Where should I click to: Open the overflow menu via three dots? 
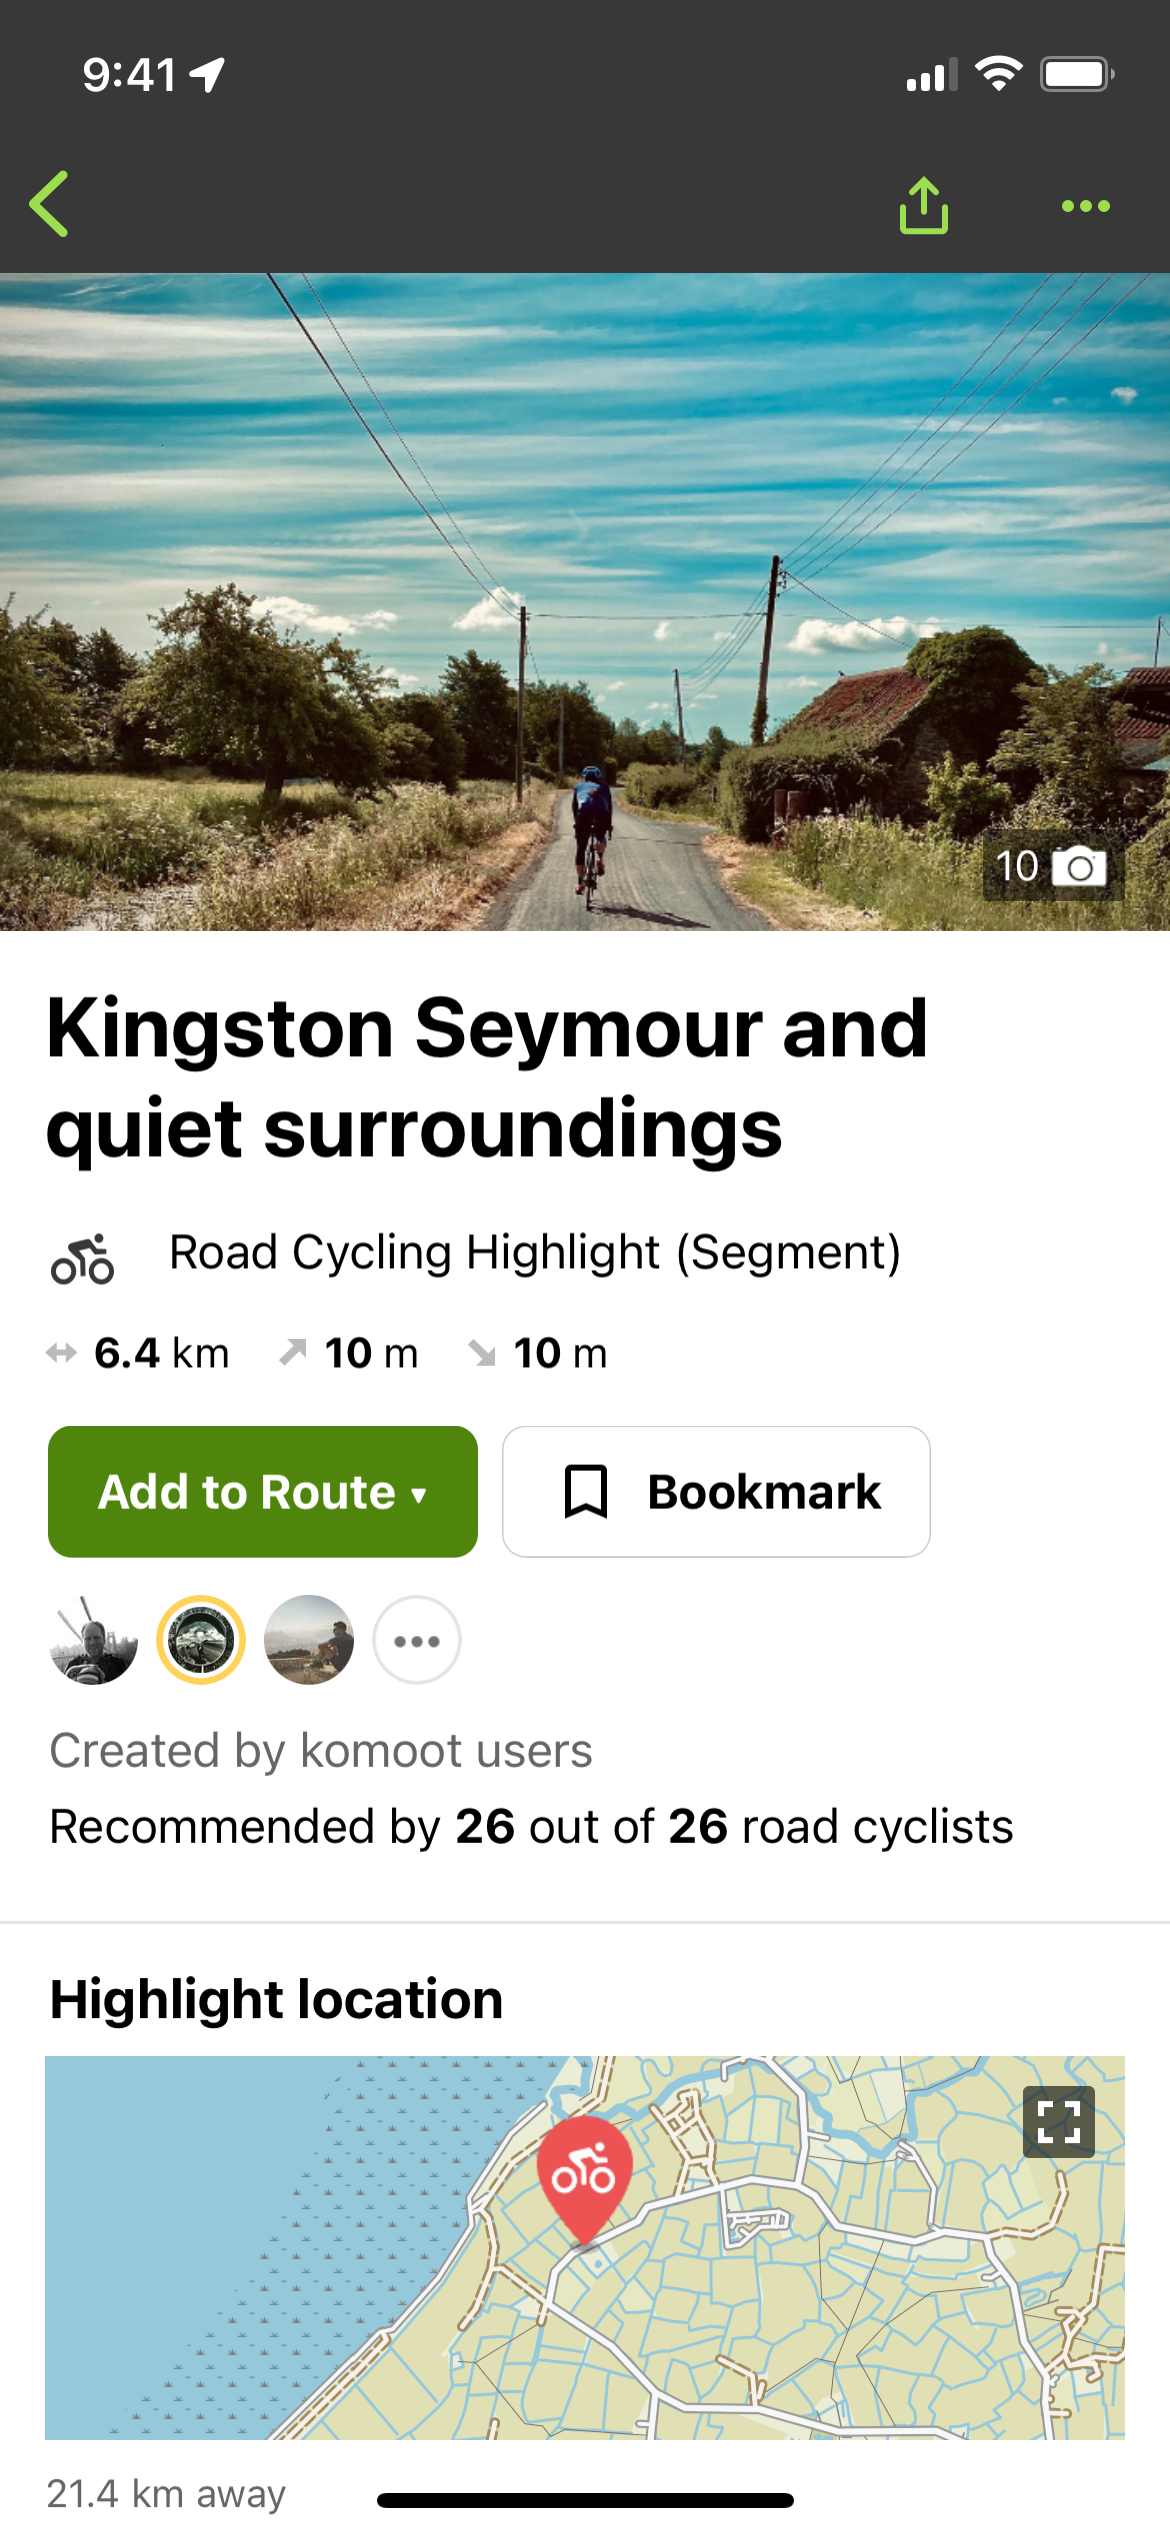(x=1087, y=205)
